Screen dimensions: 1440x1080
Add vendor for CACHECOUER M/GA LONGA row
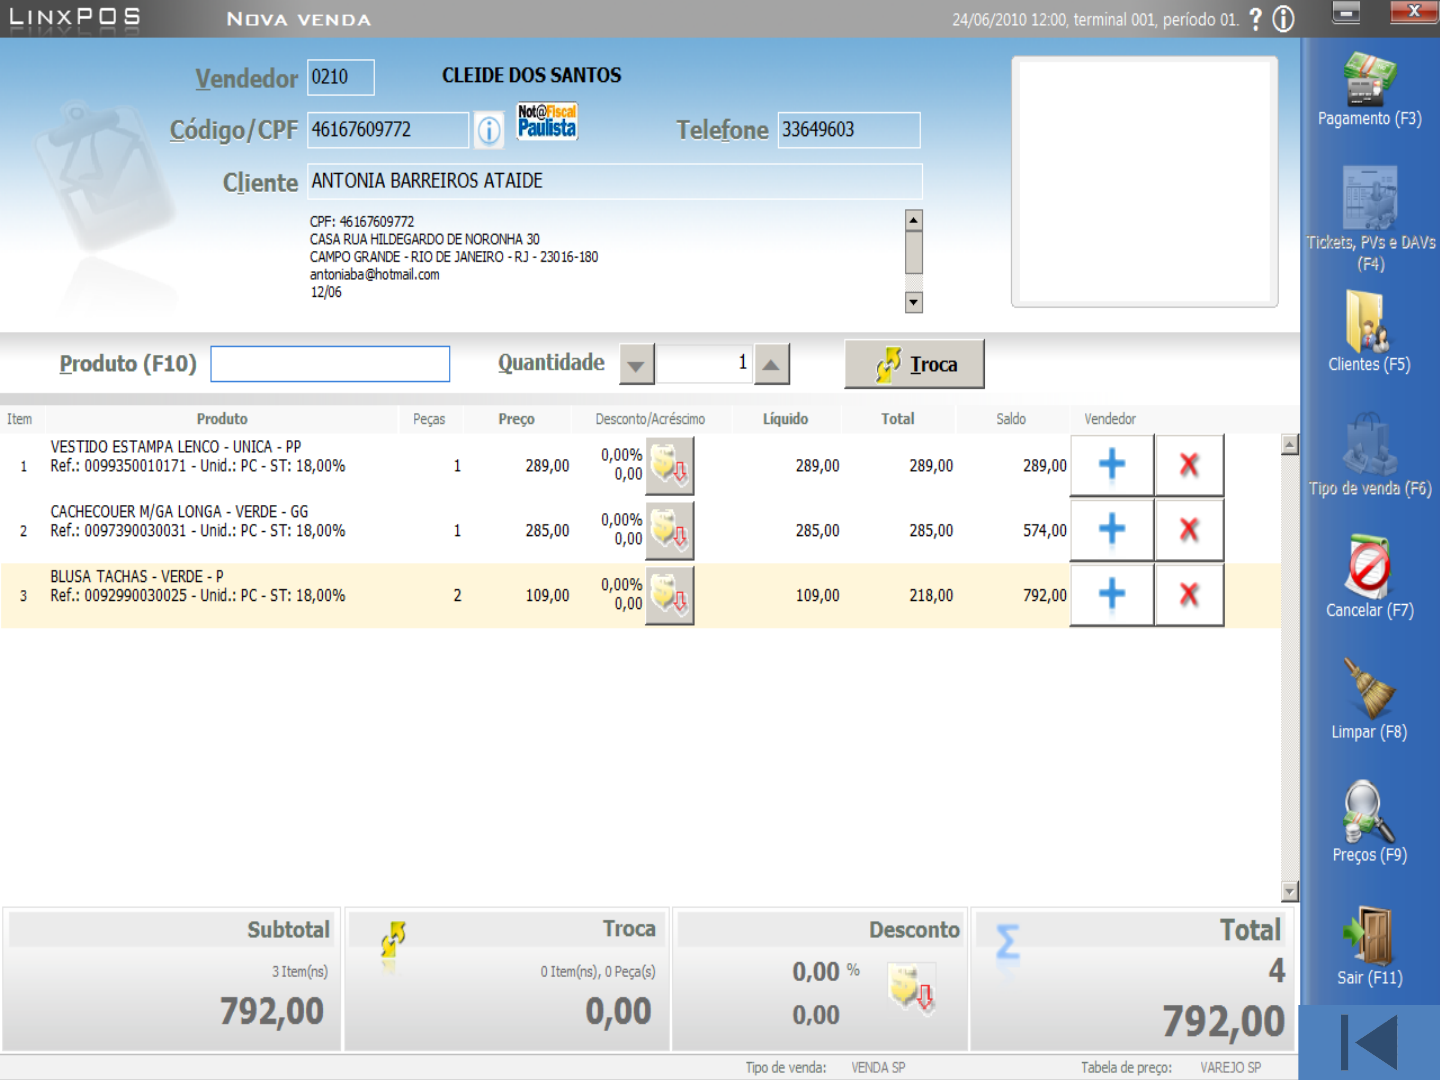pyautogui.click(x=1112, y=530)
